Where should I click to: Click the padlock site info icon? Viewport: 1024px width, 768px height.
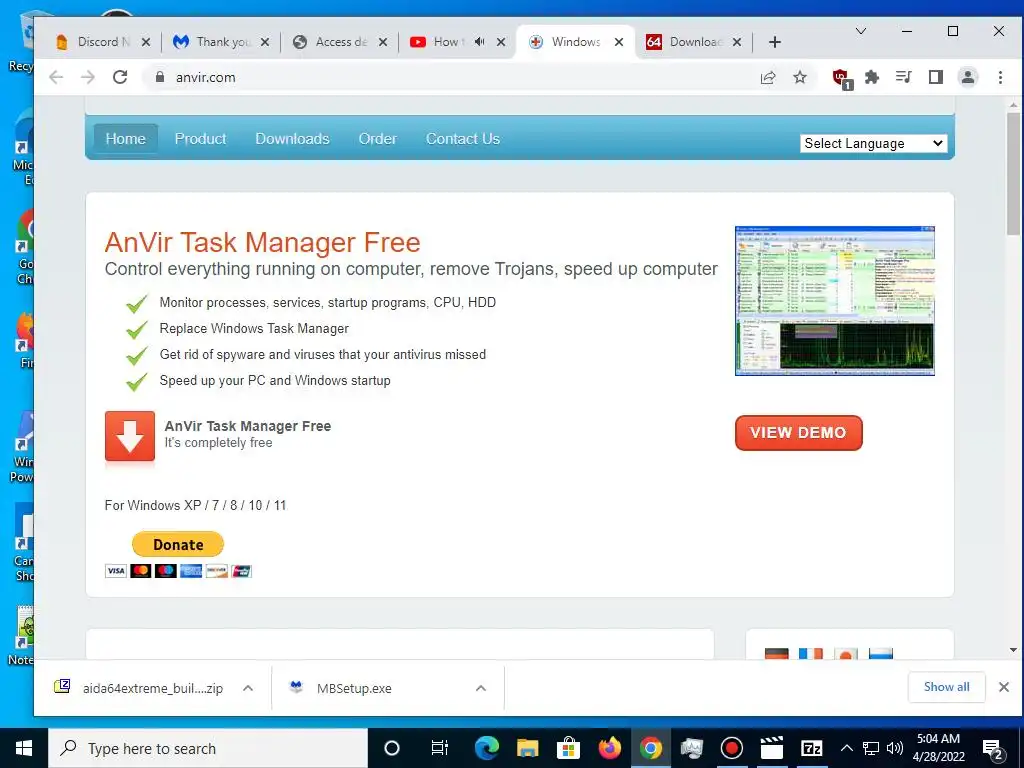pyautogui.click(x=159, y=77)
